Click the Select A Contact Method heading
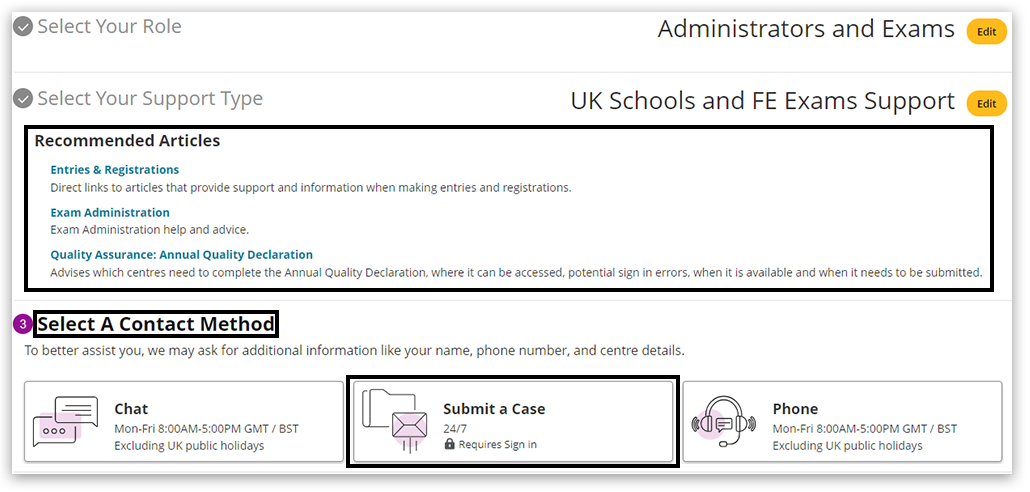The height and width of the screenshot is (492, 1030). (x=156, y=325)
